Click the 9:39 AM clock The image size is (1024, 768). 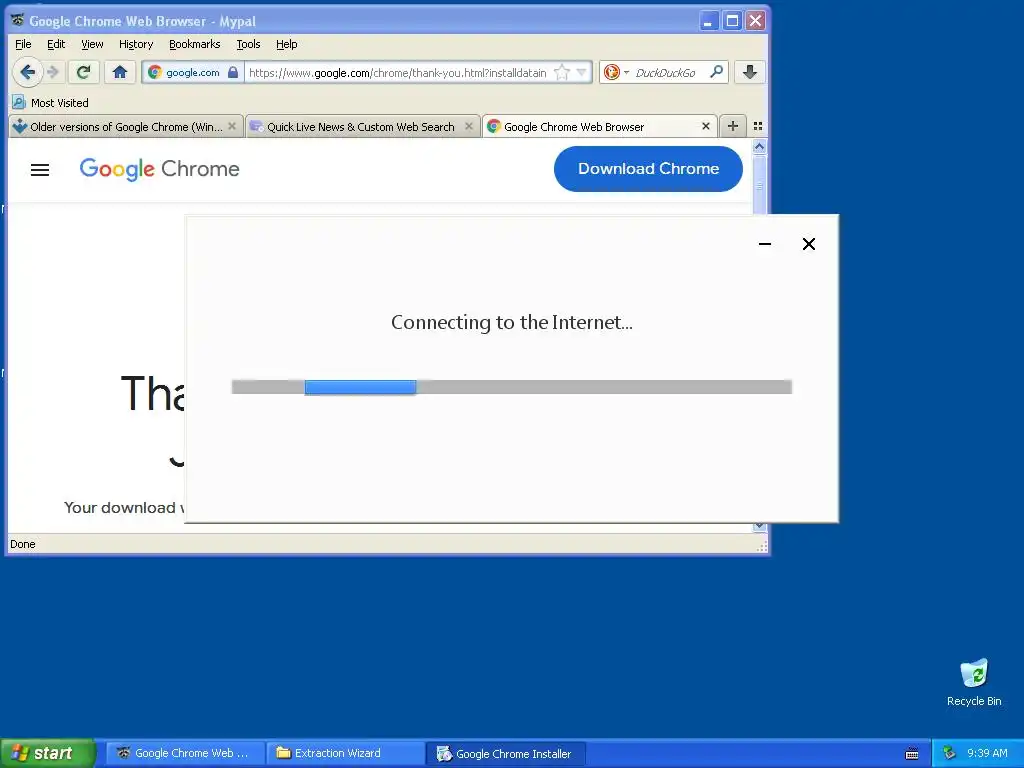[x=987, y=753]
